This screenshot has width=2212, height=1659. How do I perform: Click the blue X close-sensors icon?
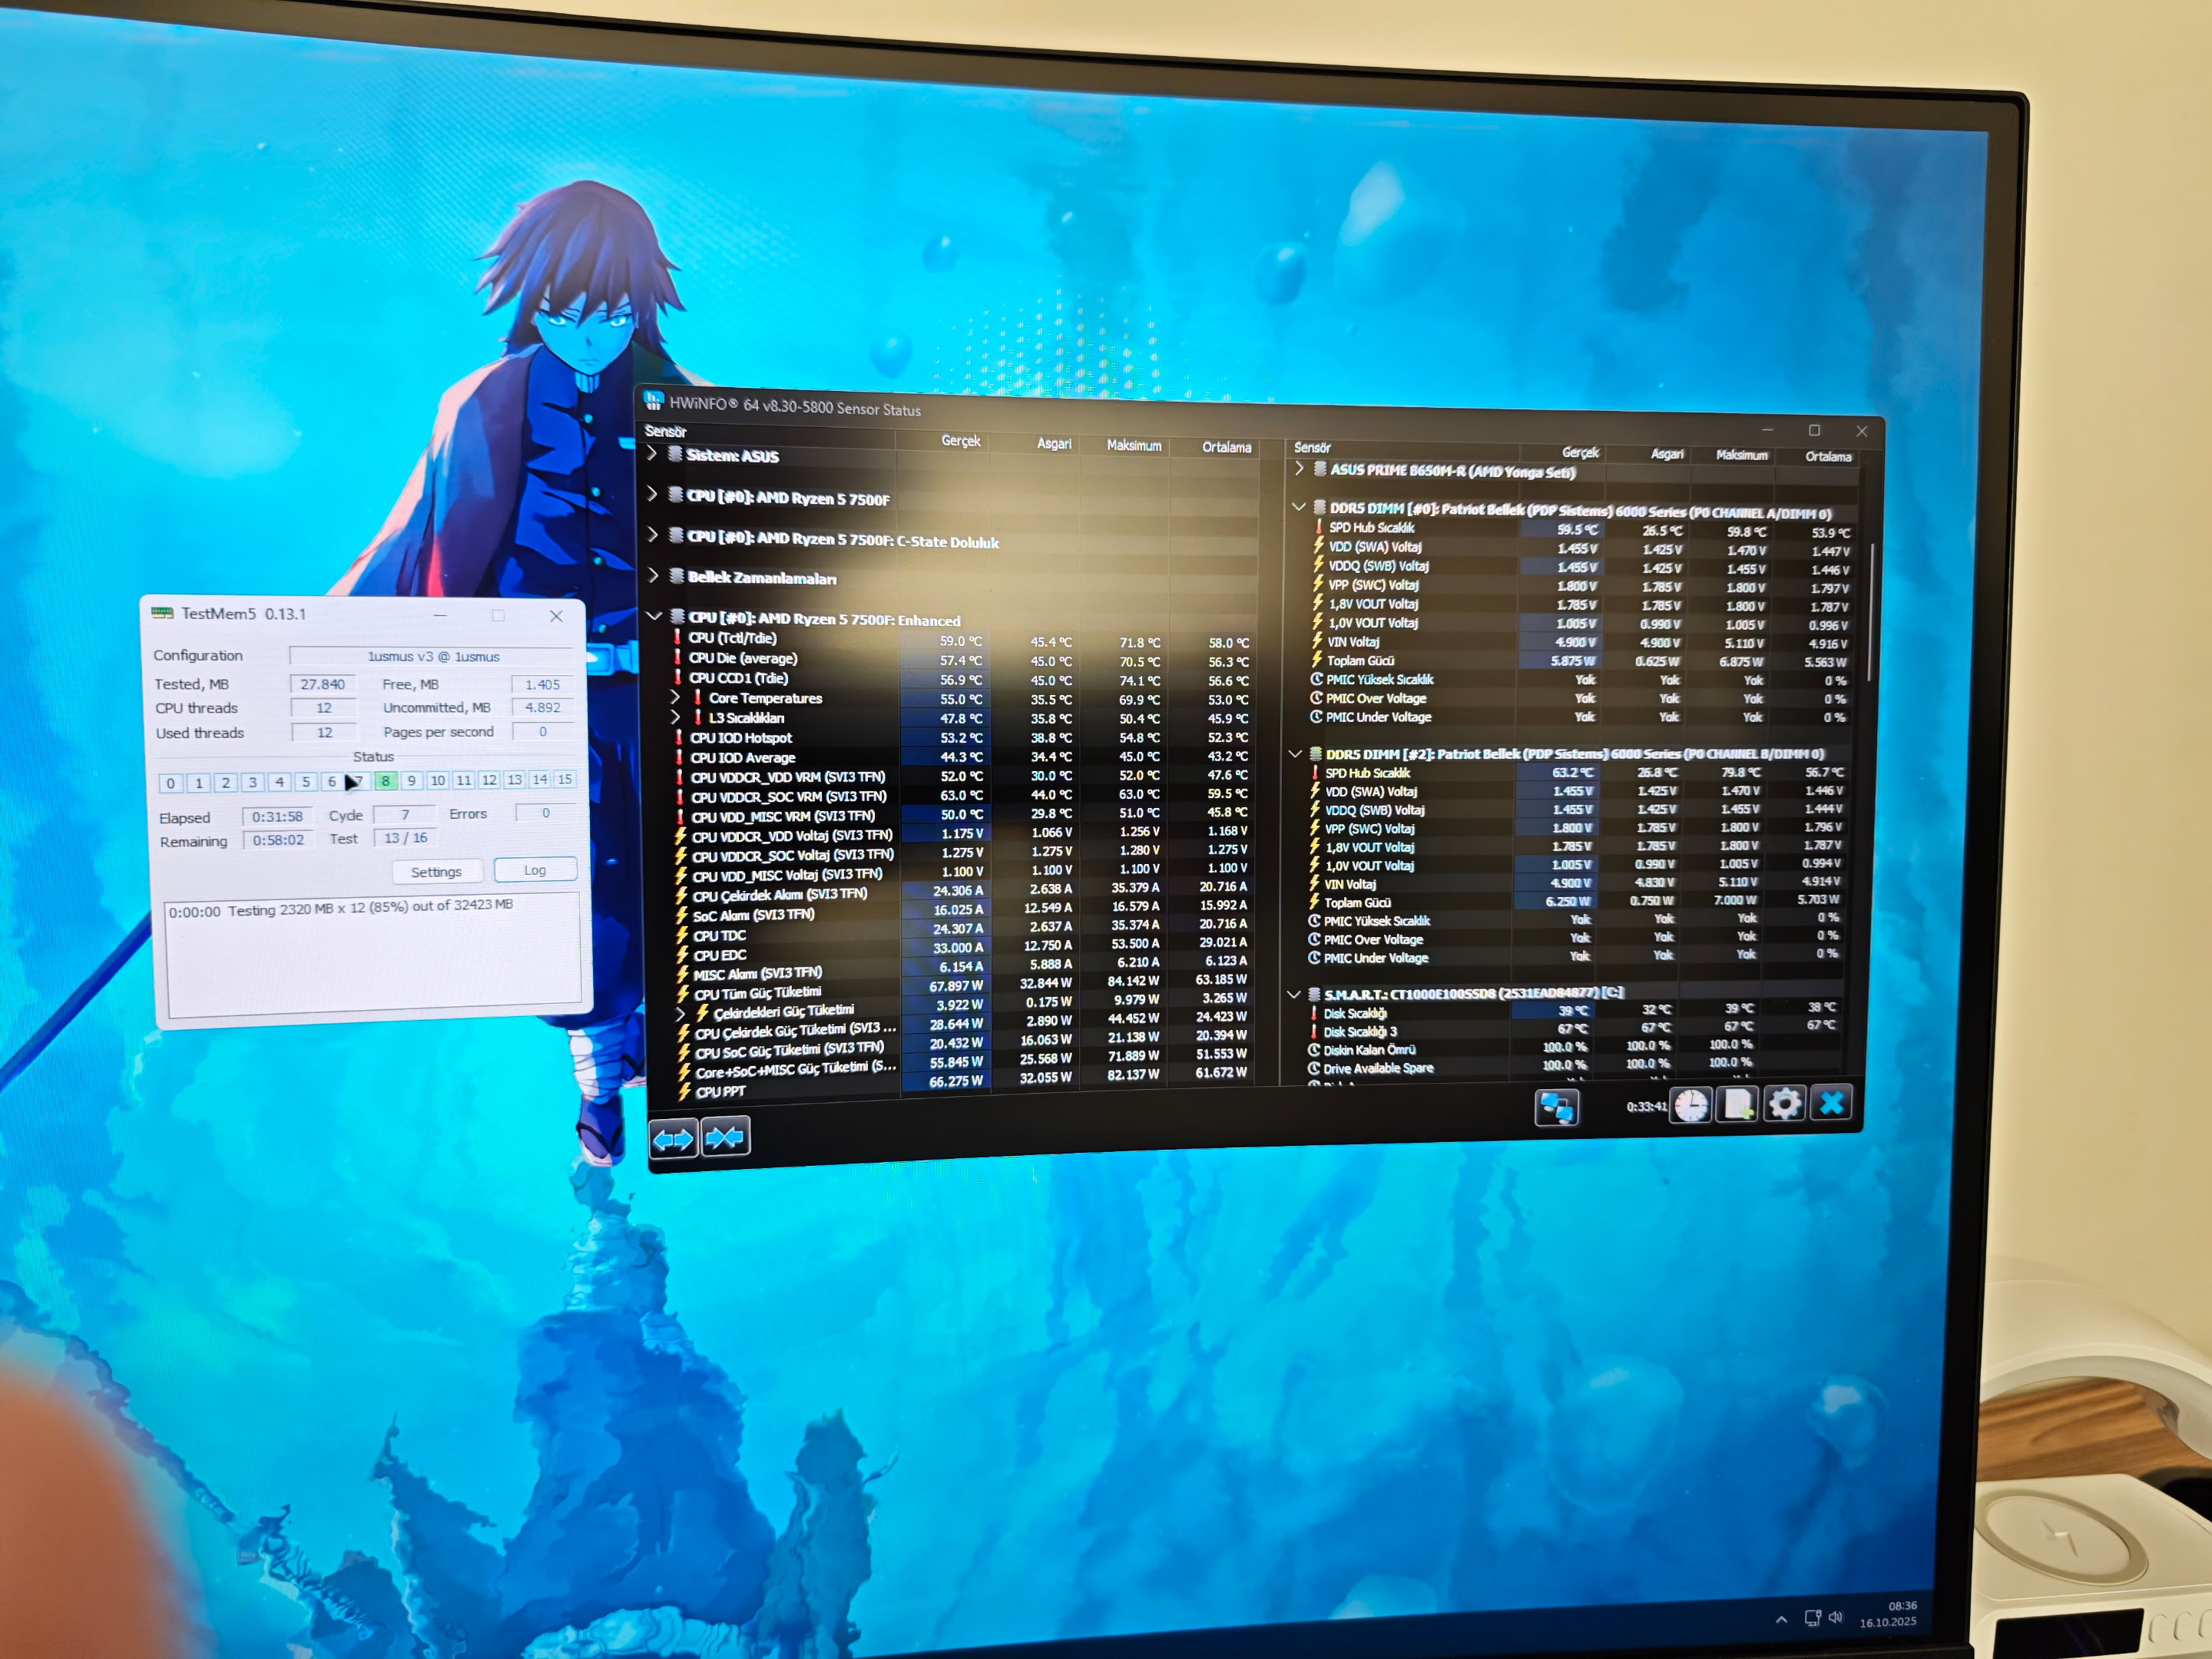(x=1832, y=1103)
